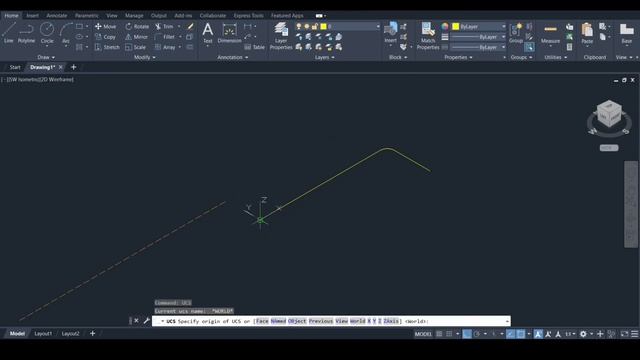Toggle object snap tracking in status bar
The image size is (640, 360).
[x=511, y=334]
